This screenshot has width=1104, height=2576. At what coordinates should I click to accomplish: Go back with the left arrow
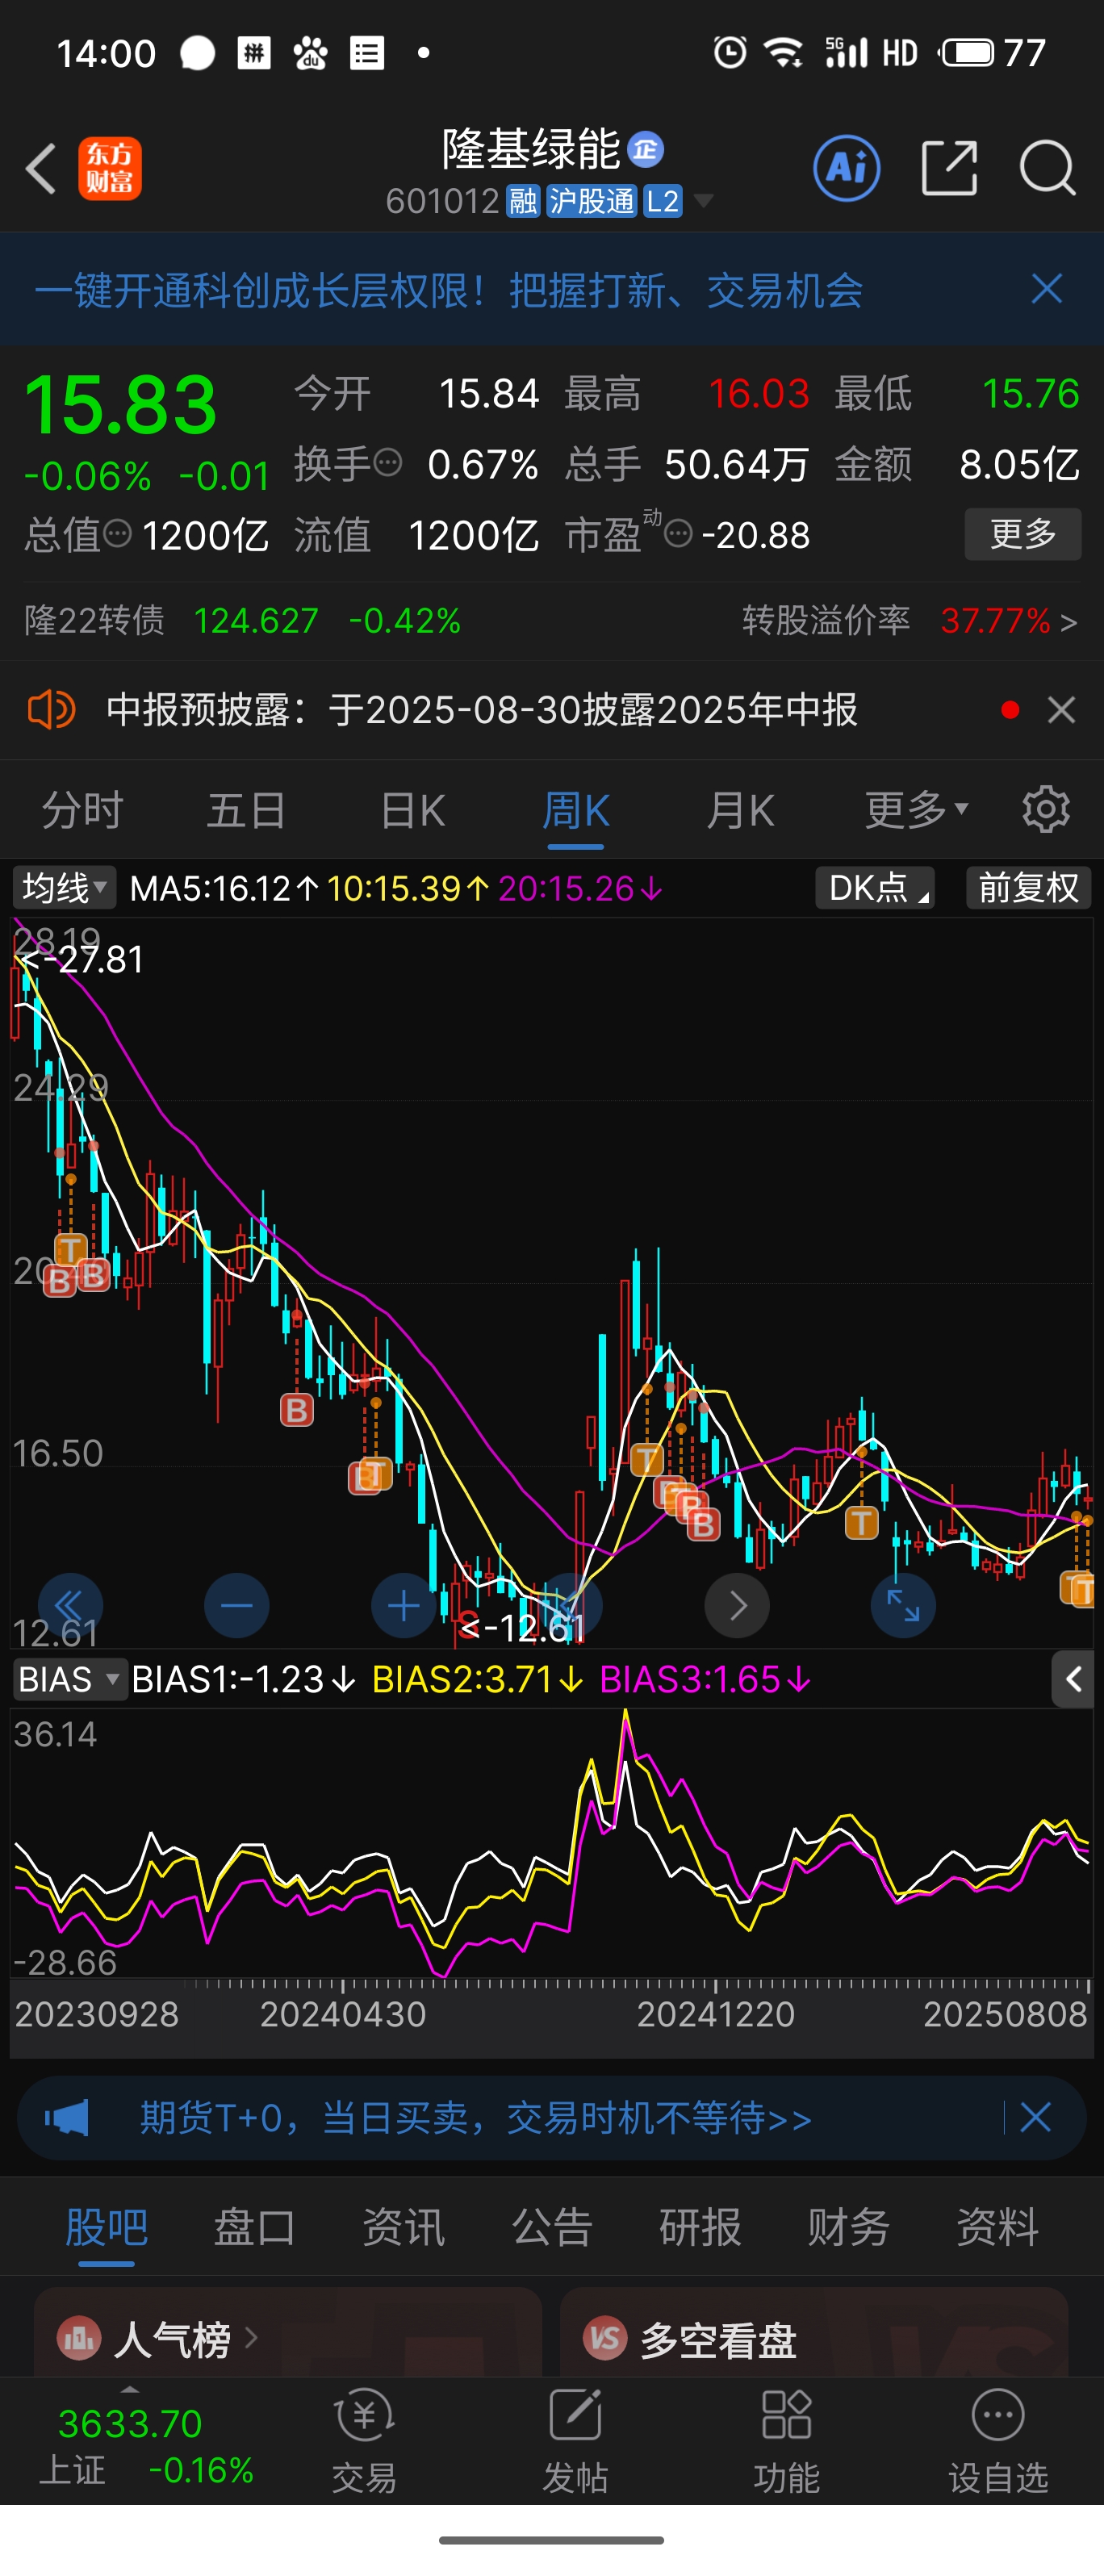41,168
